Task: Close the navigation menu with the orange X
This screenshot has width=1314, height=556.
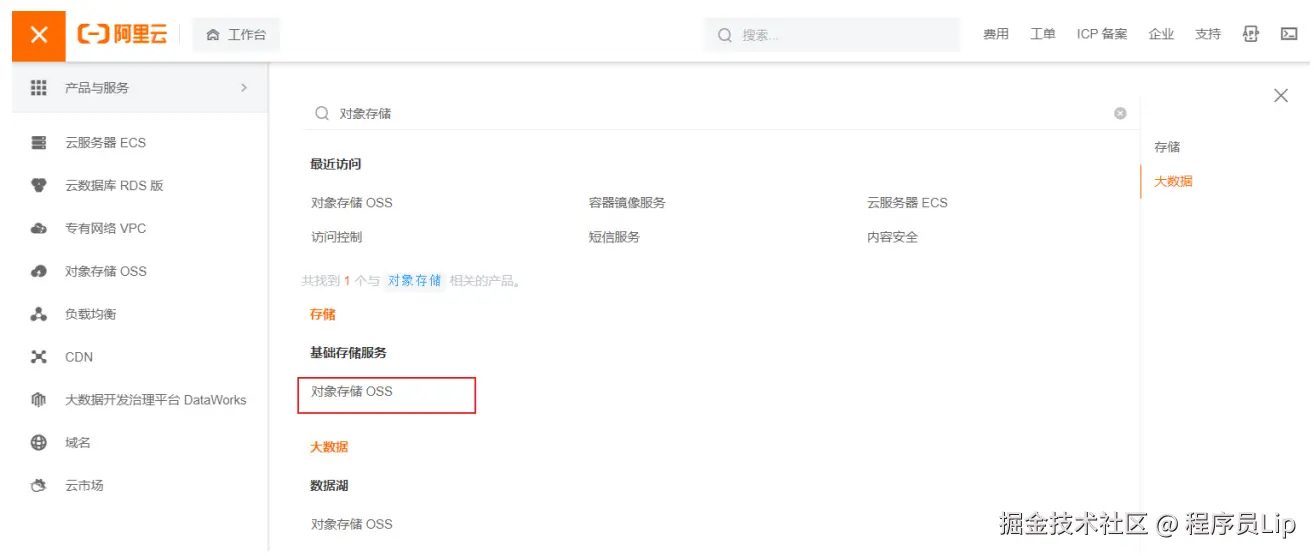Action: [39, 35]
